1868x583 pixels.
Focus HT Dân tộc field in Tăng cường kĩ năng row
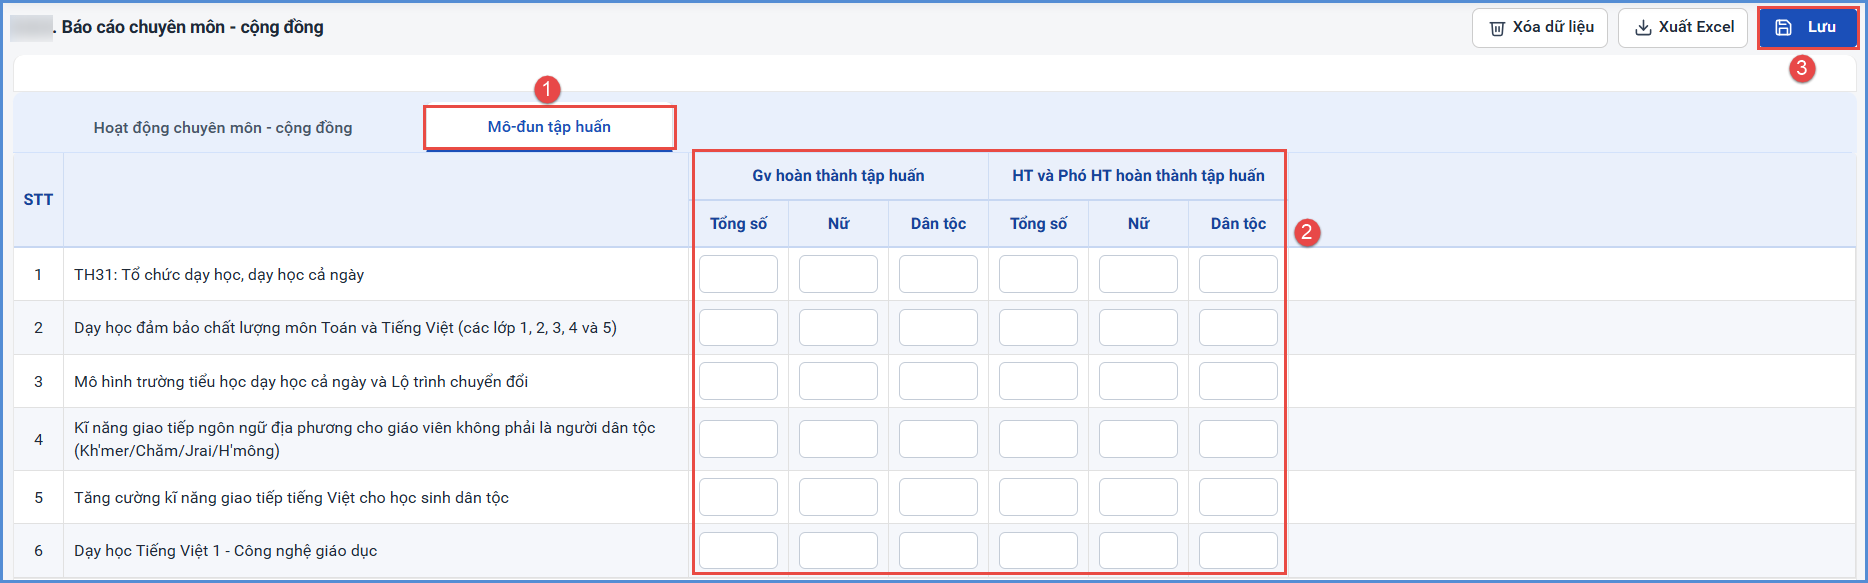pyautogui.click(x=1238, y=497)
